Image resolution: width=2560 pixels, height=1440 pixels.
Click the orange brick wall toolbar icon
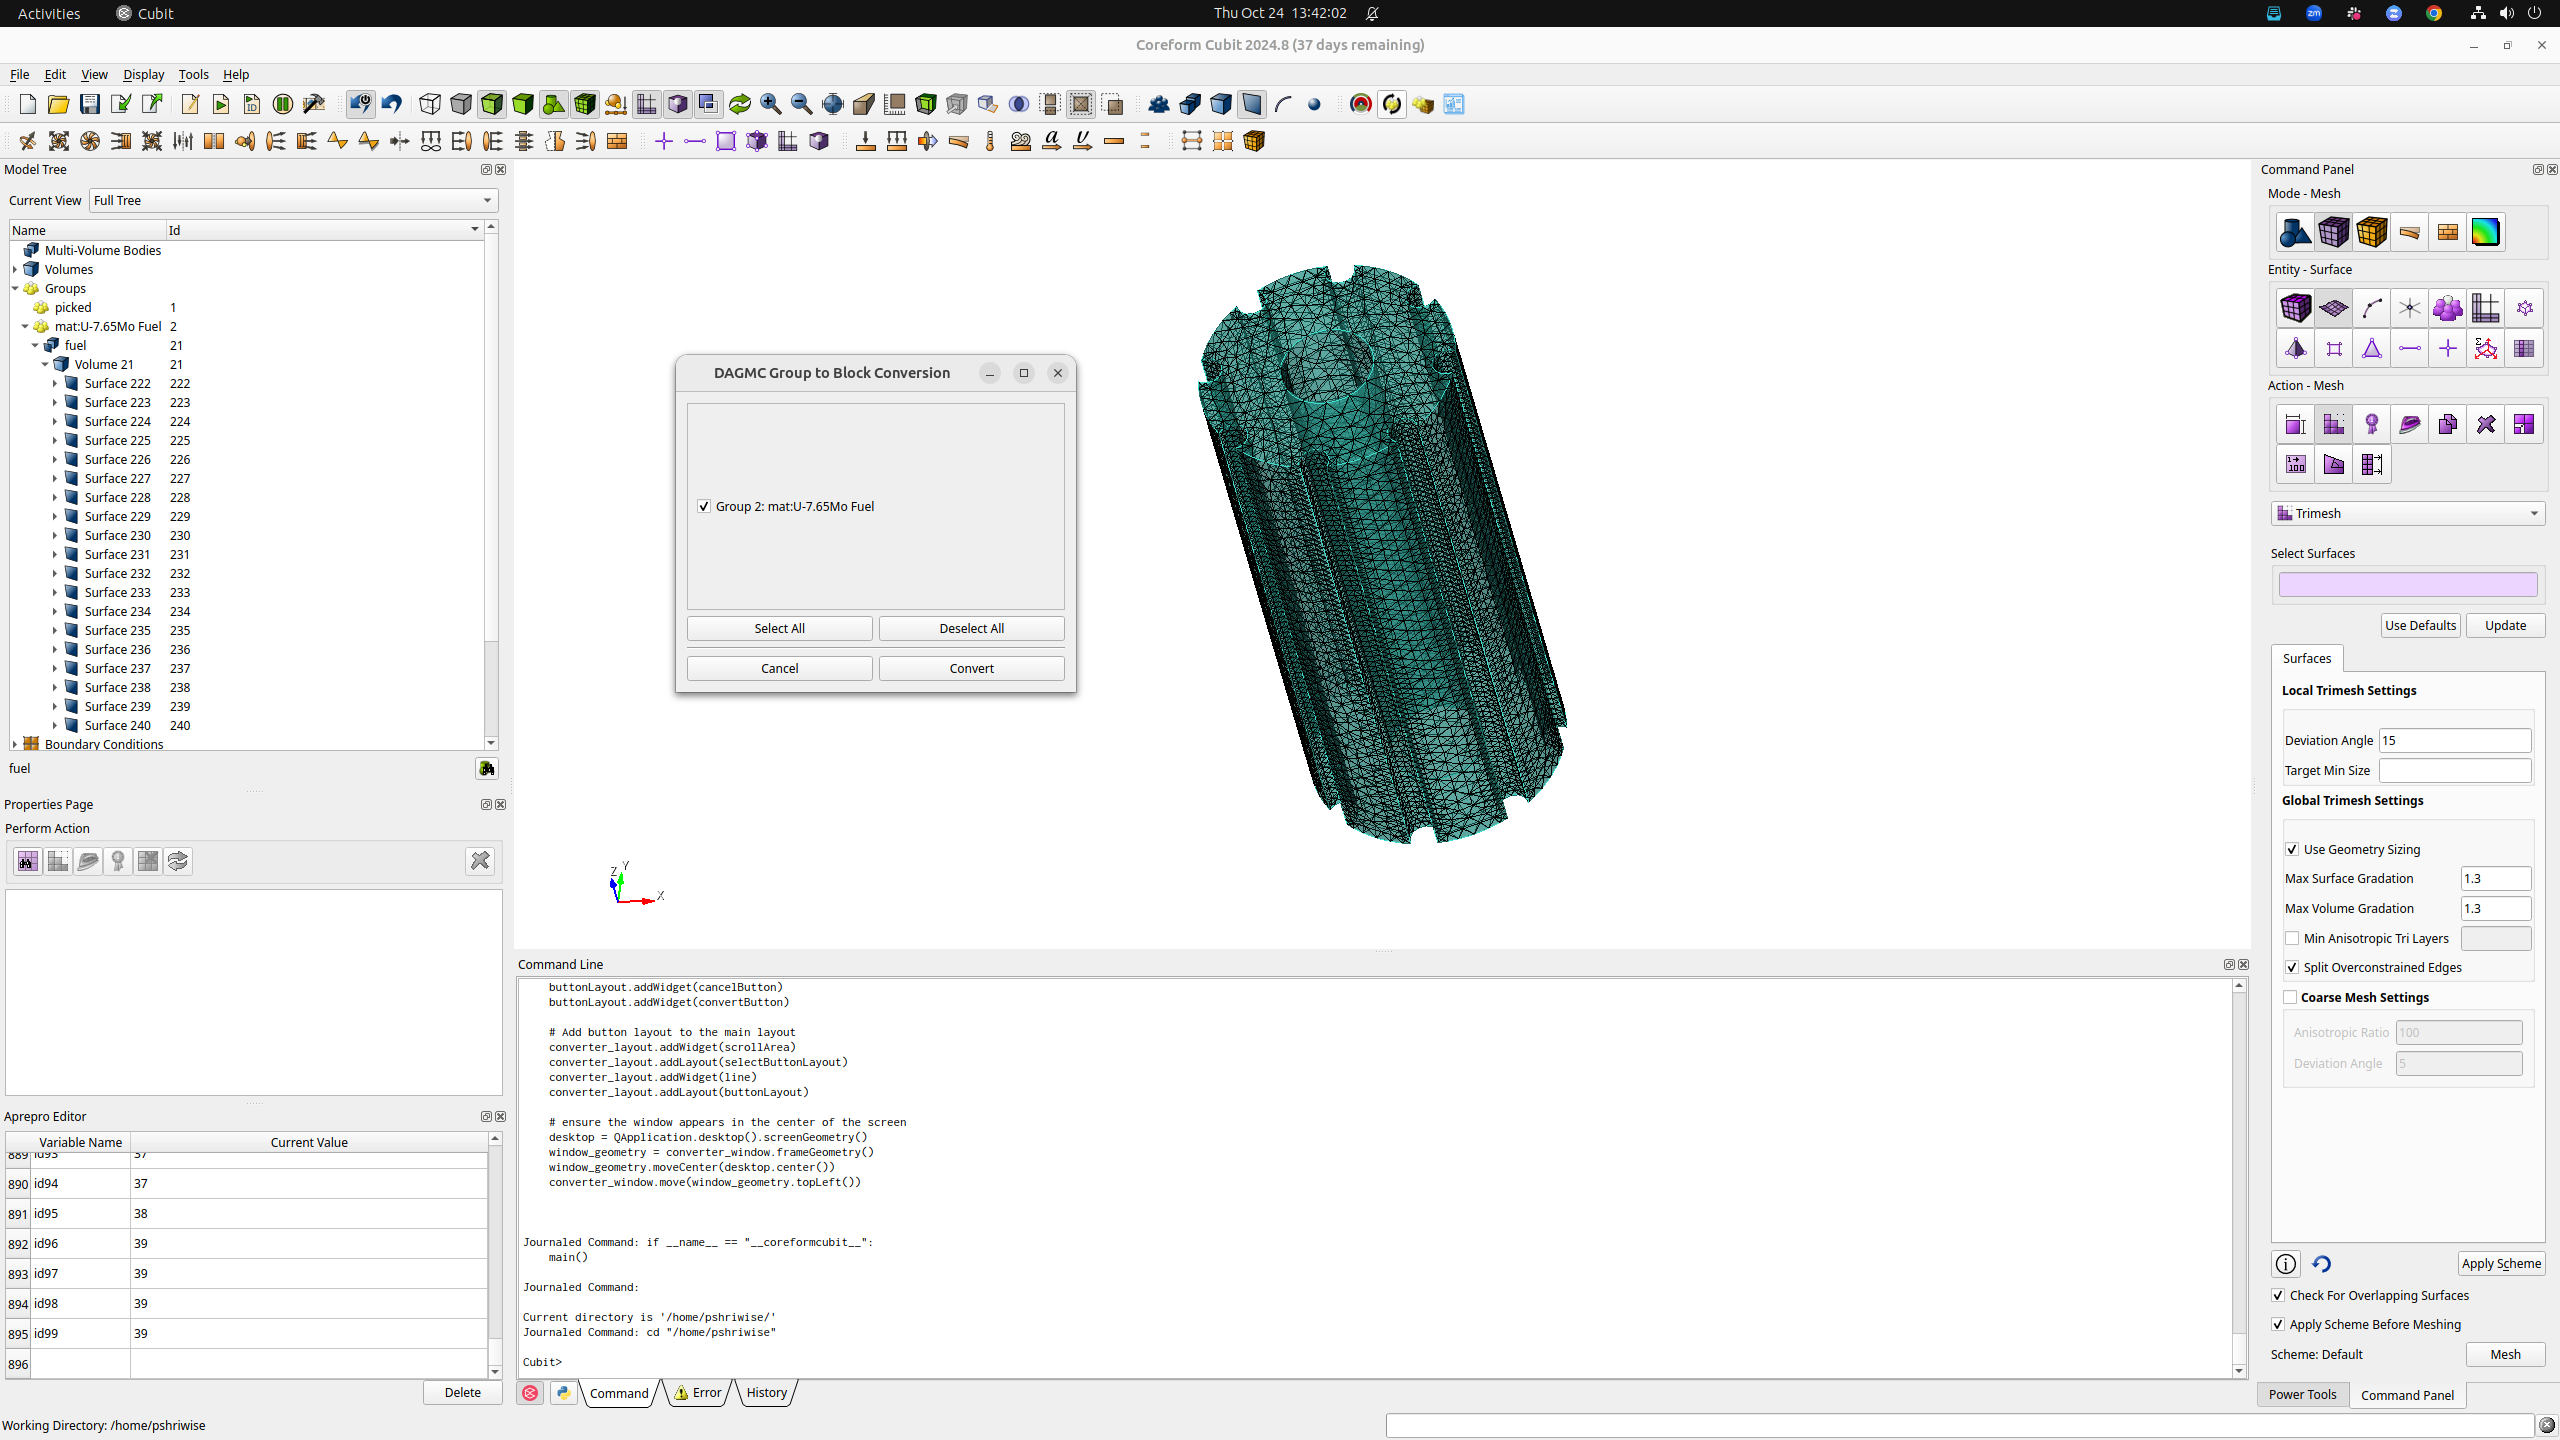click(617, 141)
